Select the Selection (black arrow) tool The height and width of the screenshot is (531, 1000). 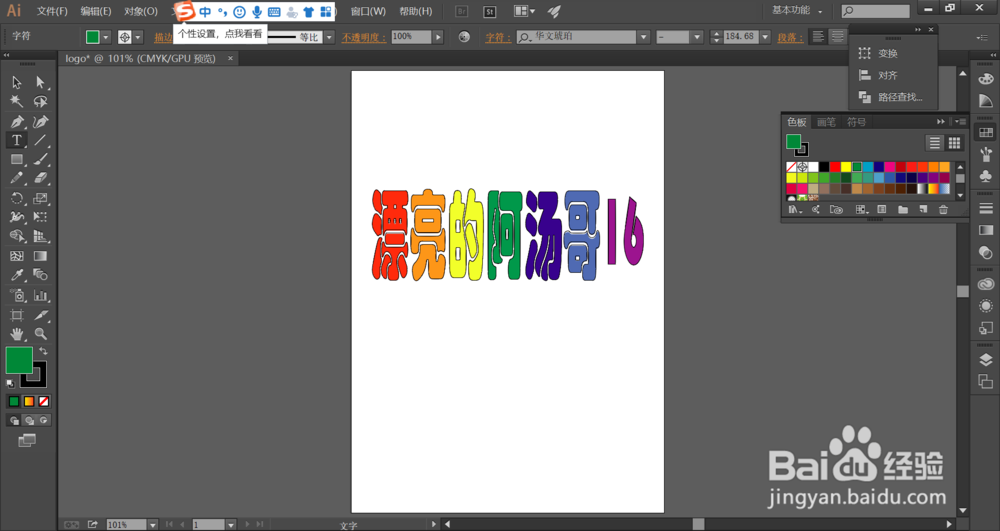[x=17, y=82]
